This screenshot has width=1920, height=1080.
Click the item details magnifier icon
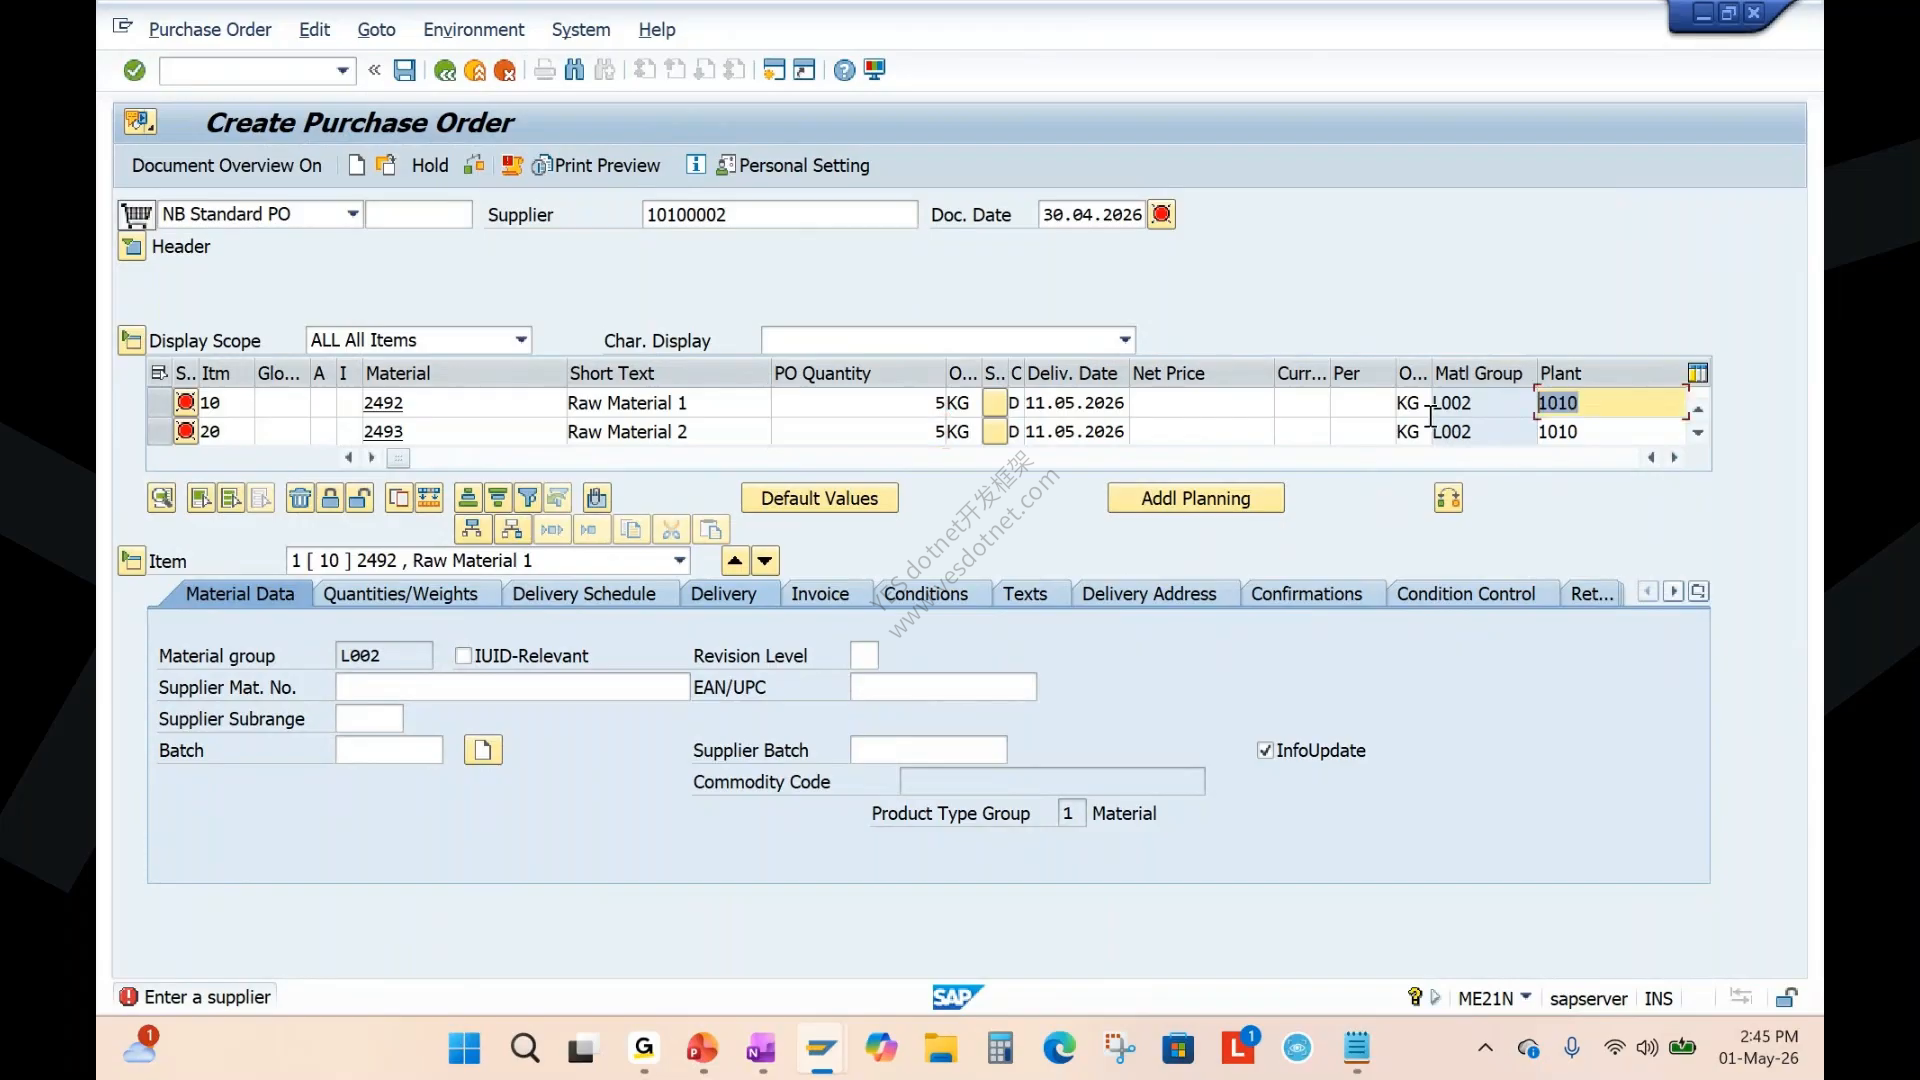pyautogui.click(x=161, y=498)
